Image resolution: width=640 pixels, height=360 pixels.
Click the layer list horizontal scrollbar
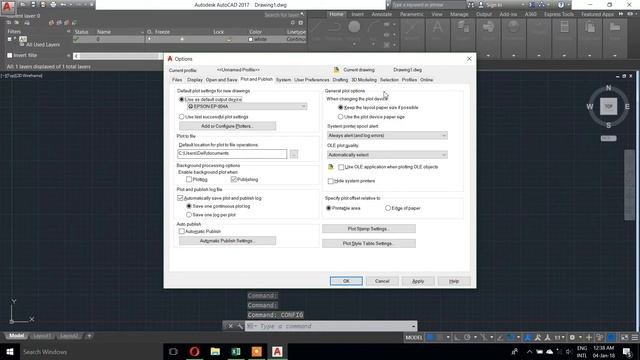point(118,56)
